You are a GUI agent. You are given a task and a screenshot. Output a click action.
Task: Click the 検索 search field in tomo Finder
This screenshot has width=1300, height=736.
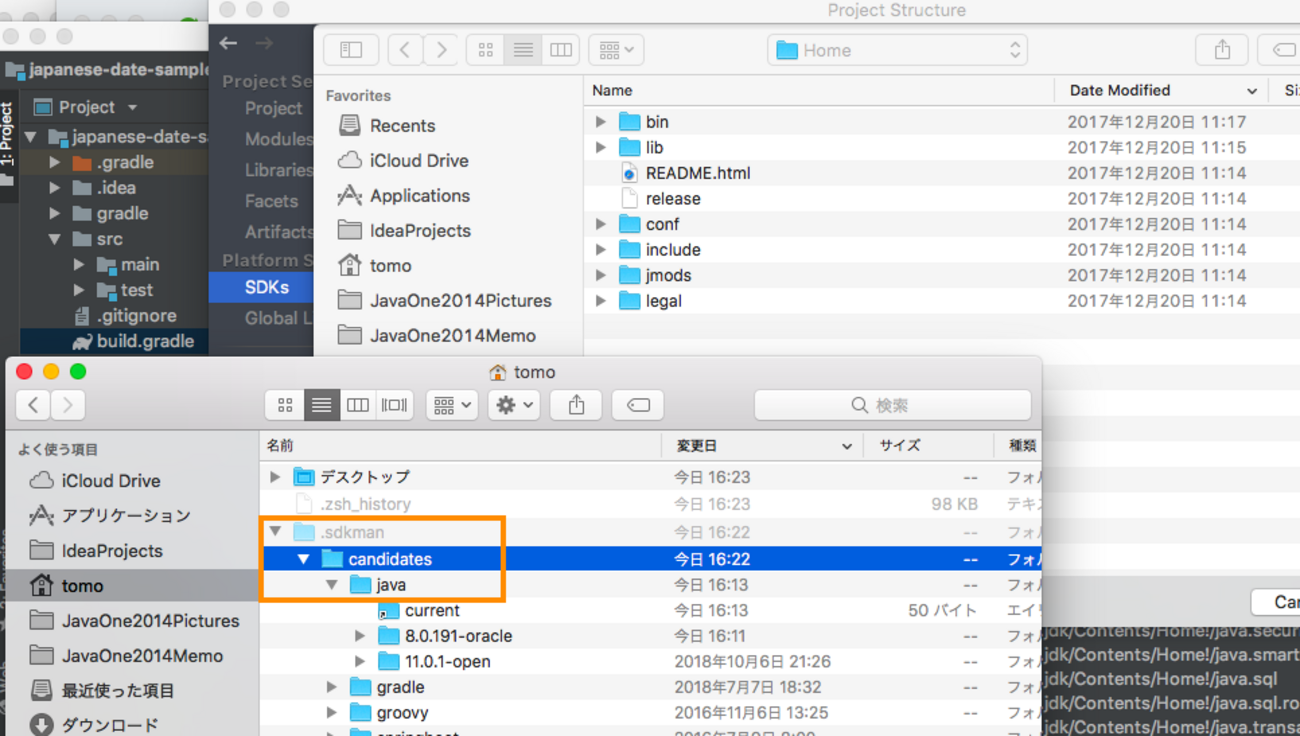pyautogui.click(x=892, y=405)
